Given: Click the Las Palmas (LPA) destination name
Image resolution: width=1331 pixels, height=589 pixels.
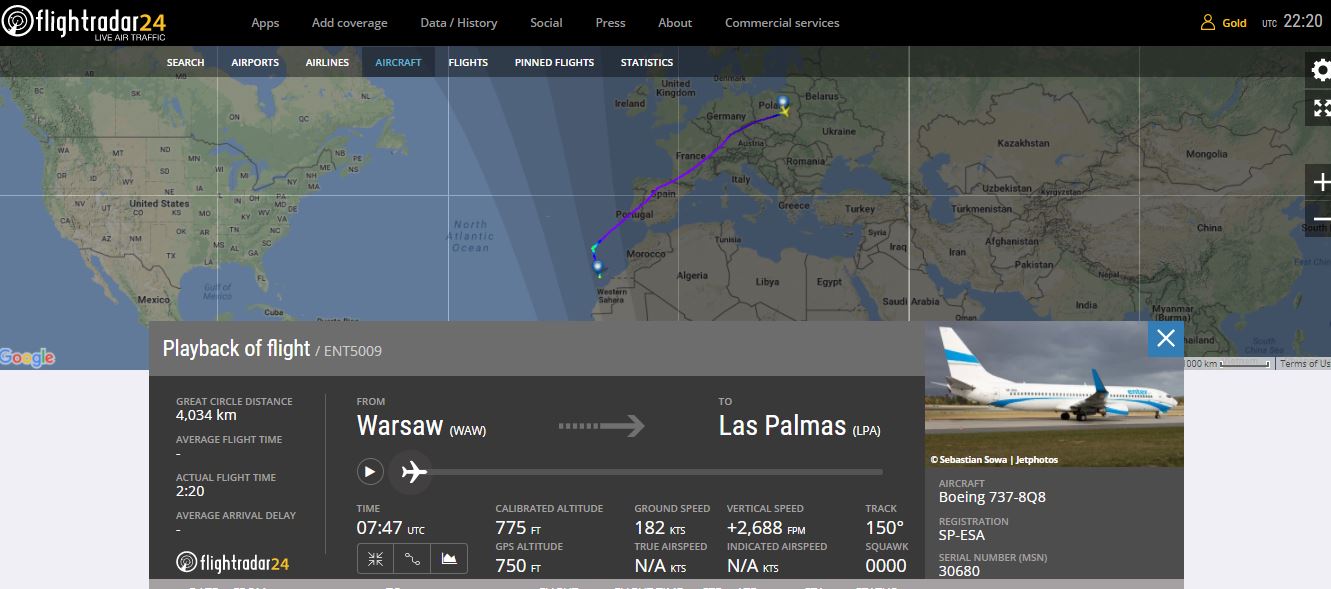Looking at the screenshot, I should (800, 426).
